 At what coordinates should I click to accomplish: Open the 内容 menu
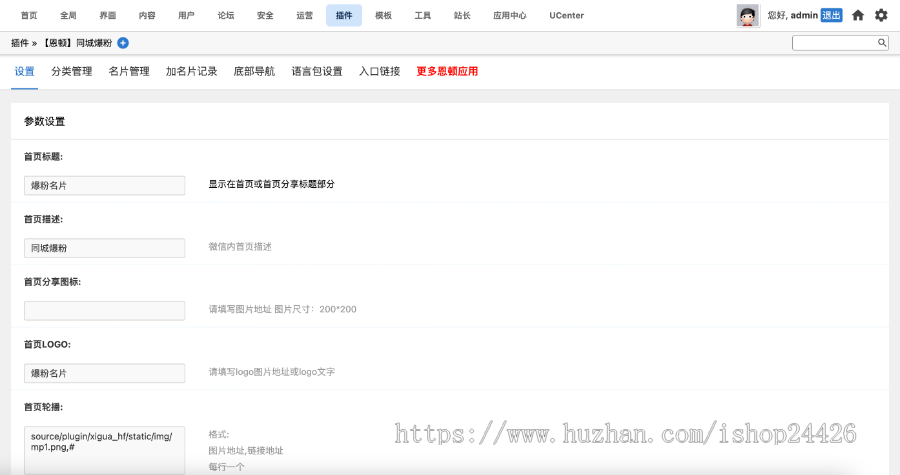(x=147, y=15)
